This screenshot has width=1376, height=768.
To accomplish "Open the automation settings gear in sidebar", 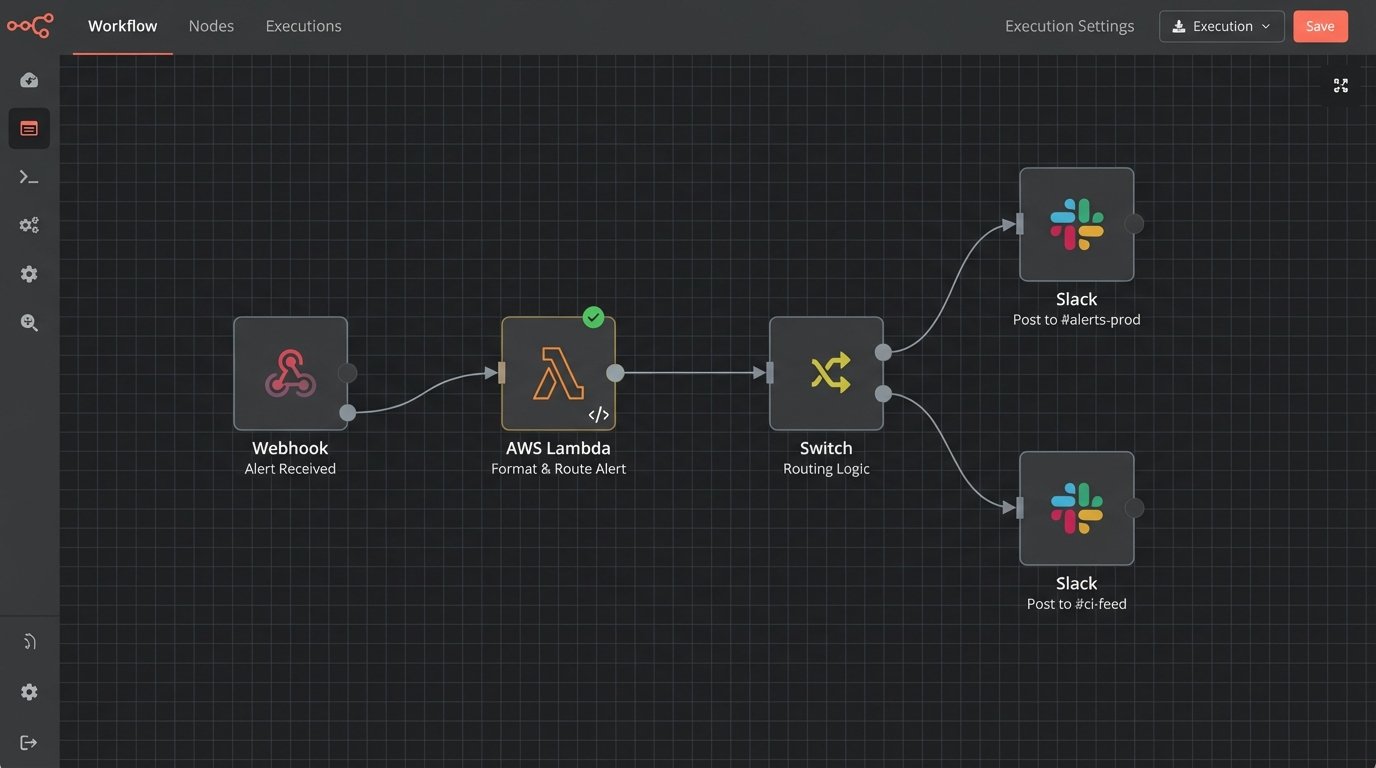I will [29, 225].
